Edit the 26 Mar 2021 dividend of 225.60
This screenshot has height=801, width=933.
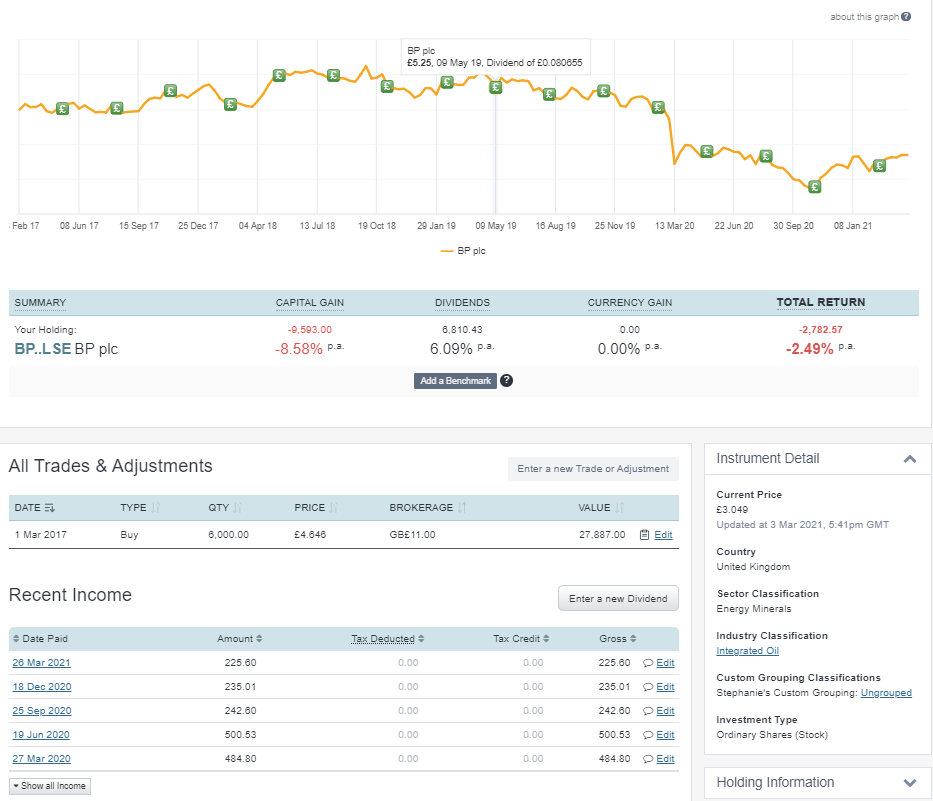(665, 663)
